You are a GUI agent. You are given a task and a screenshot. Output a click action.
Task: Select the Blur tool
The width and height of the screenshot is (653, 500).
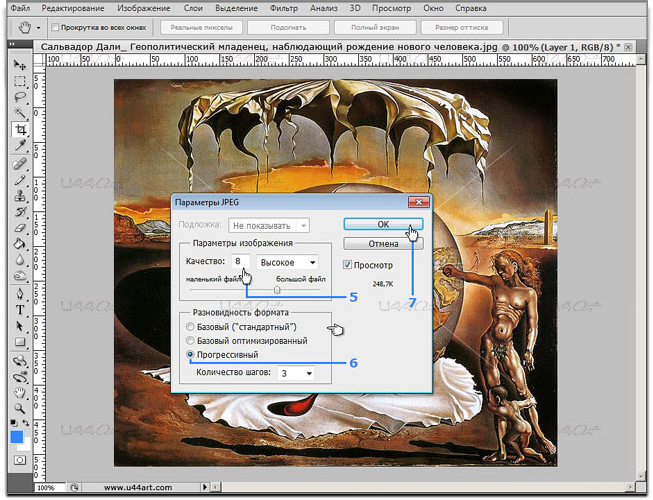point(20,260)
